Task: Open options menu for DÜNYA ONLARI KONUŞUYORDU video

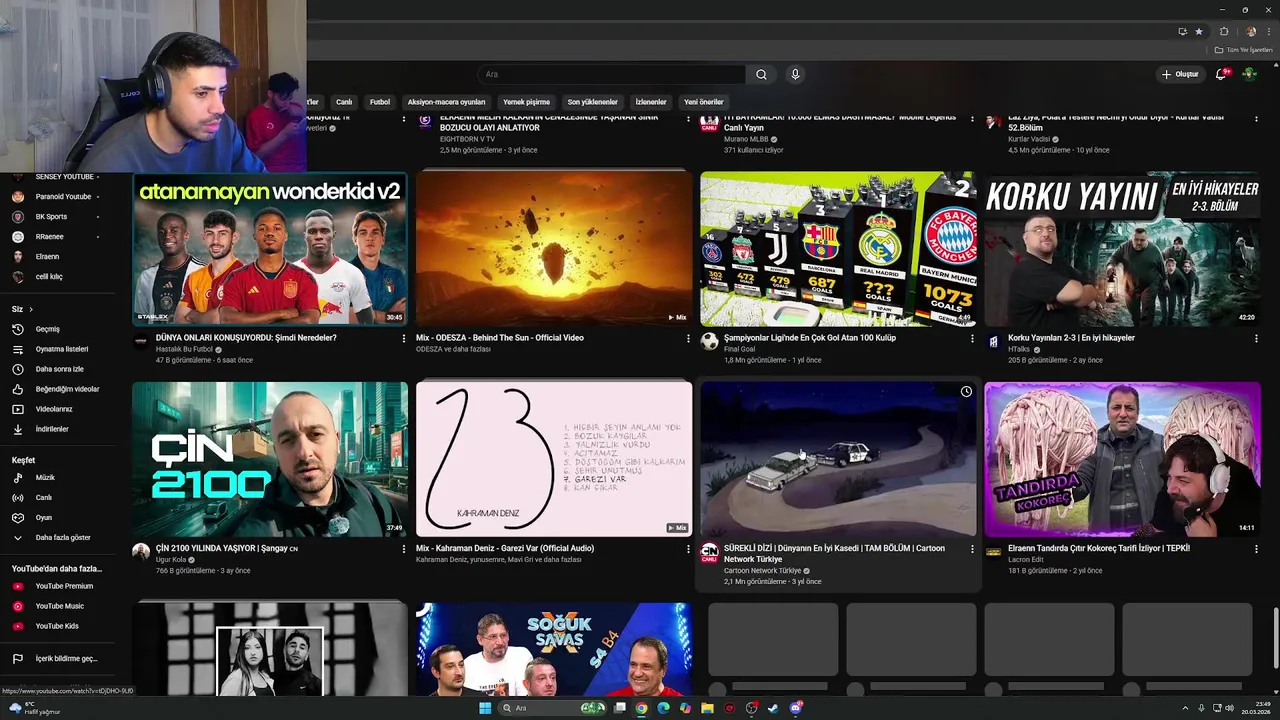Action: coord(404,339)
